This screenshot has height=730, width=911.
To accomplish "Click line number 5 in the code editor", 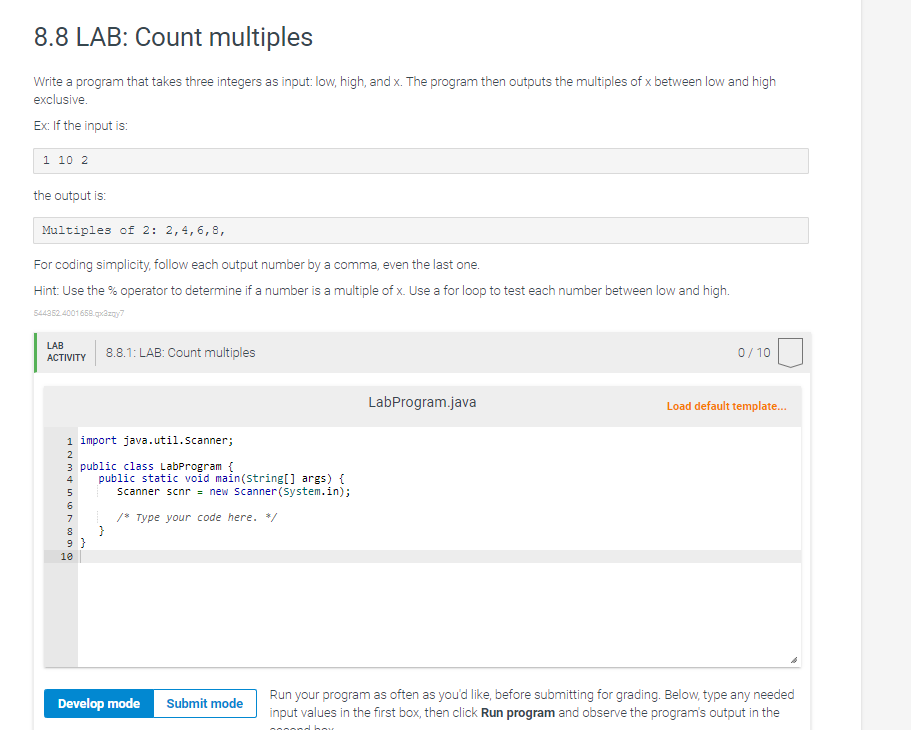I will 67,491.
